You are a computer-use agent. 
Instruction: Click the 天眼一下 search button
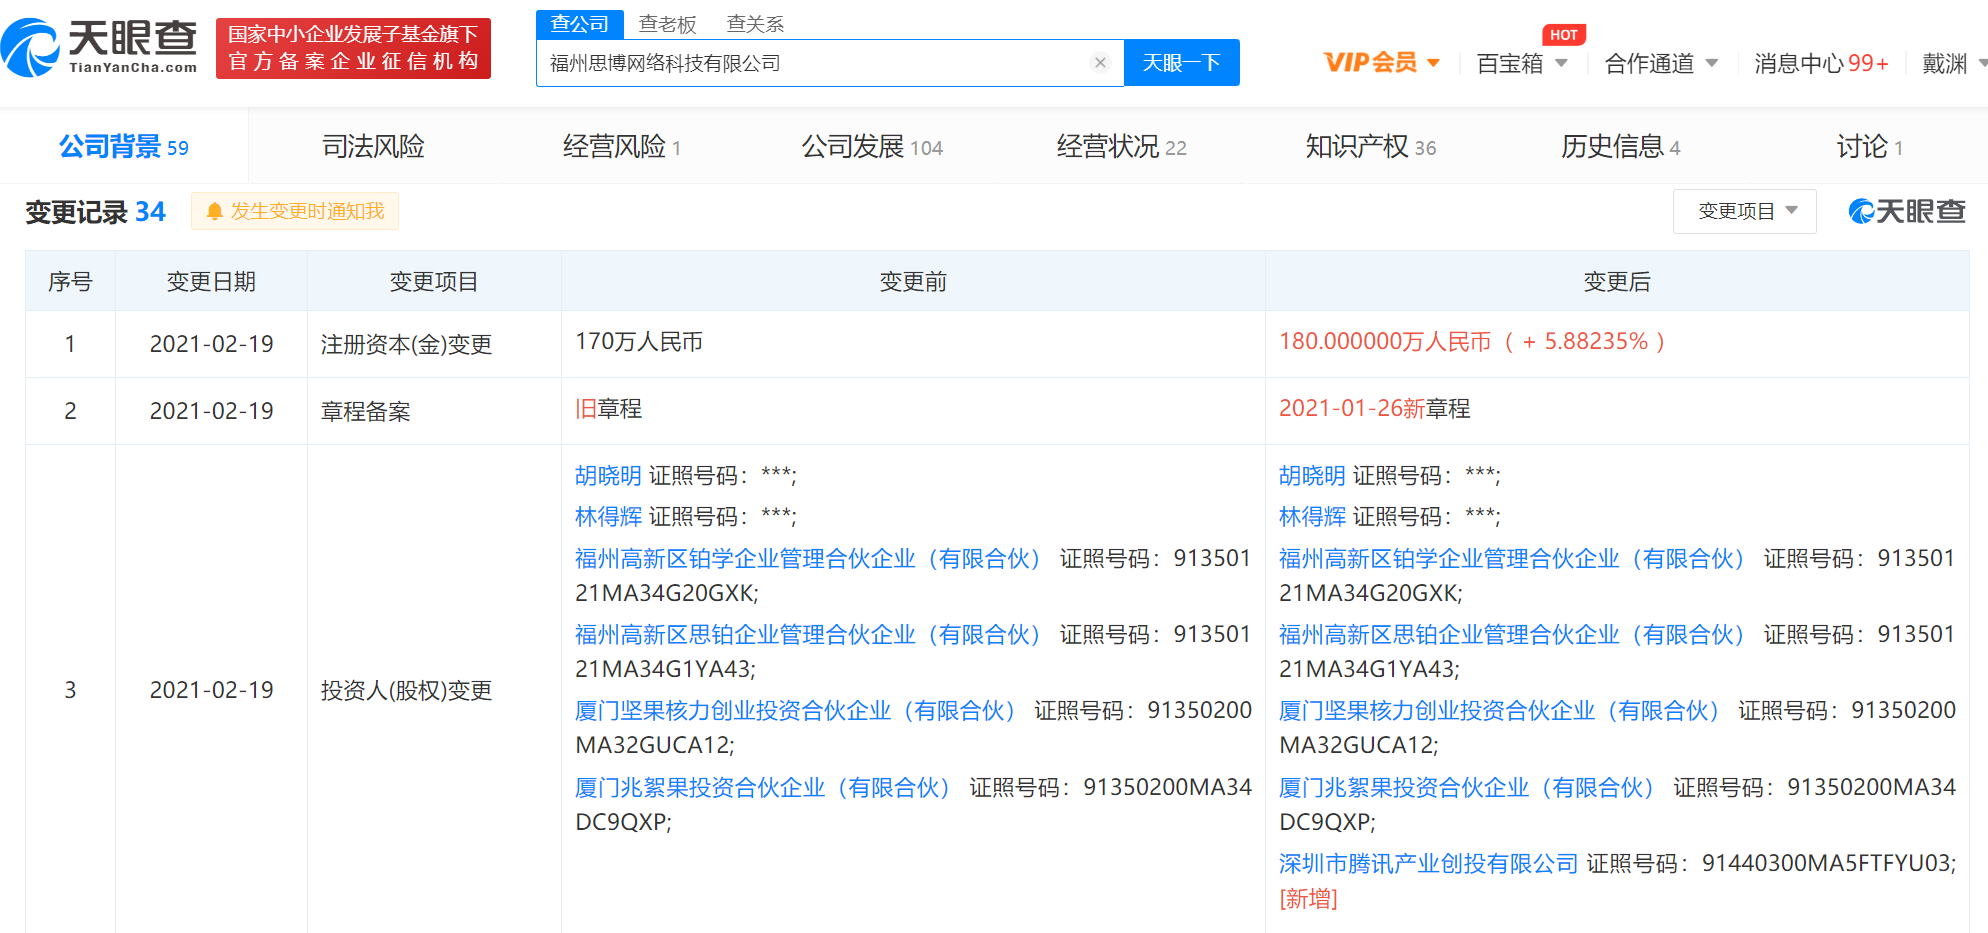pyautogui.click(x=1182, y=63)
